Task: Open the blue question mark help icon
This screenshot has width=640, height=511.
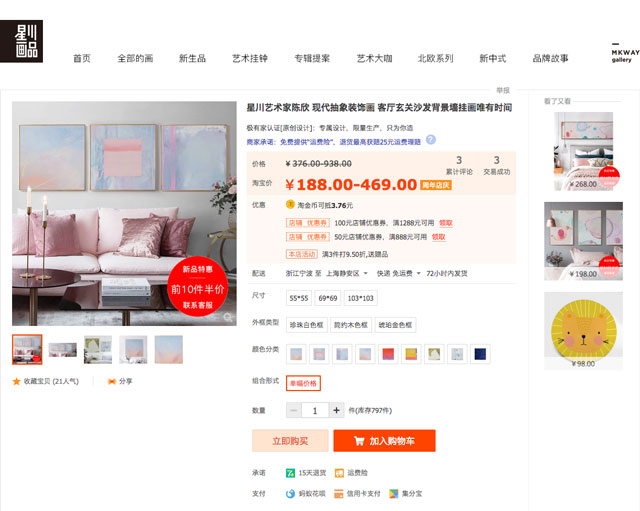Action: [431, 140]
